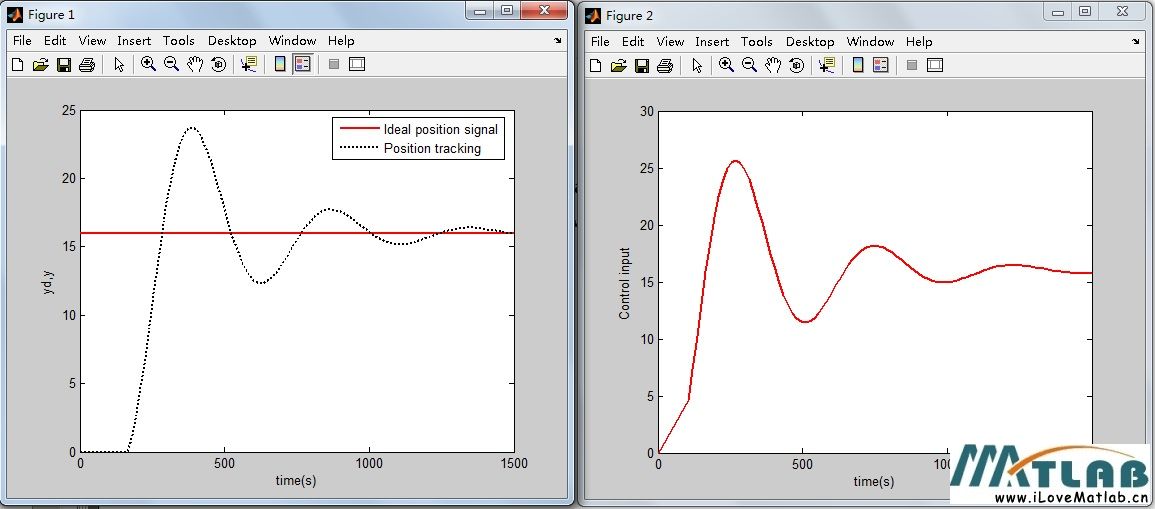The width and height of the screenshot is (1155, 509).
Task: Click 'Control input' axis label in Figure 2
Action: tap(625, 284)
